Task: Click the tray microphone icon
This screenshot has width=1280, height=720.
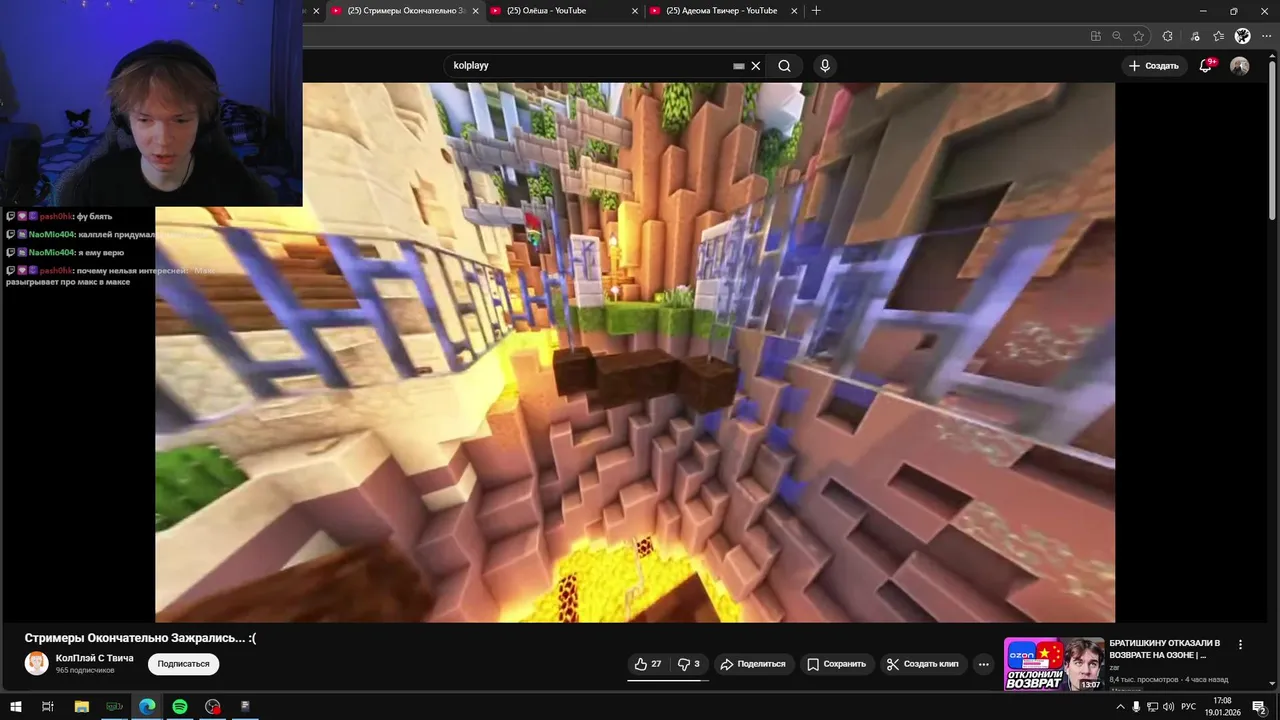Action: tap(1136, 707)
